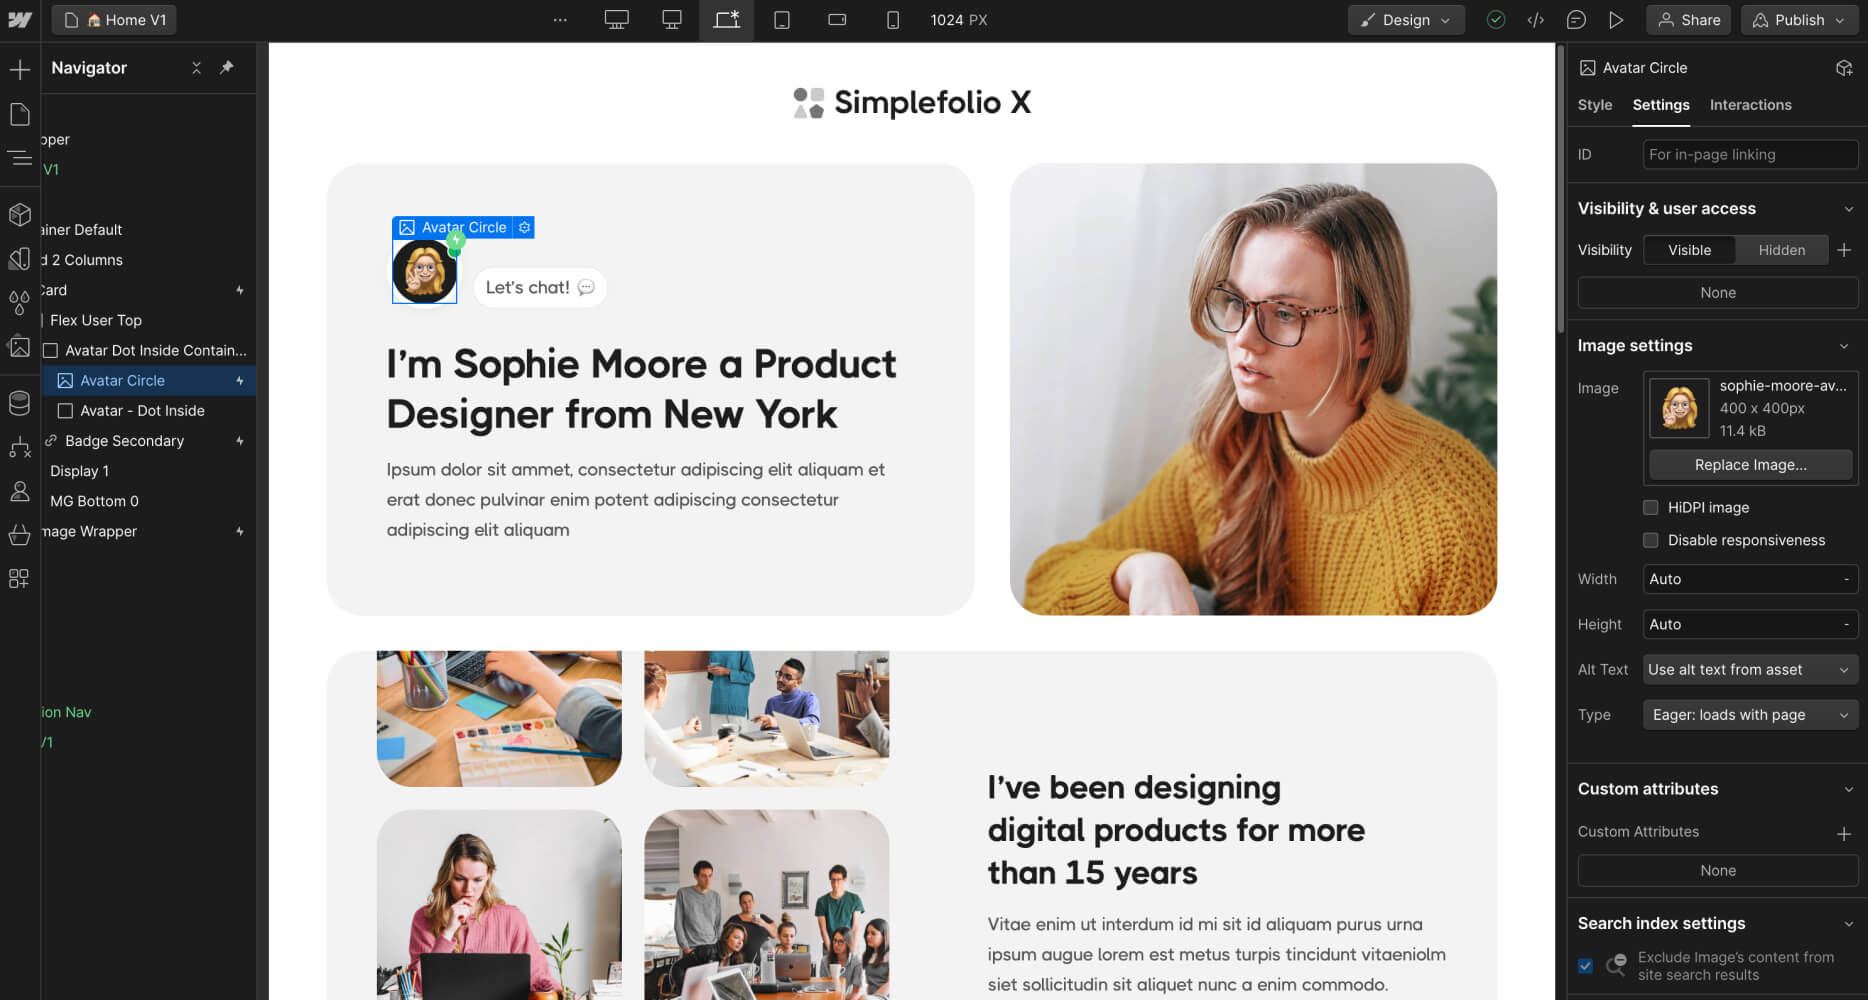
Task: Enable the HiDPI image checkbox
Action: click(1651, 507)
